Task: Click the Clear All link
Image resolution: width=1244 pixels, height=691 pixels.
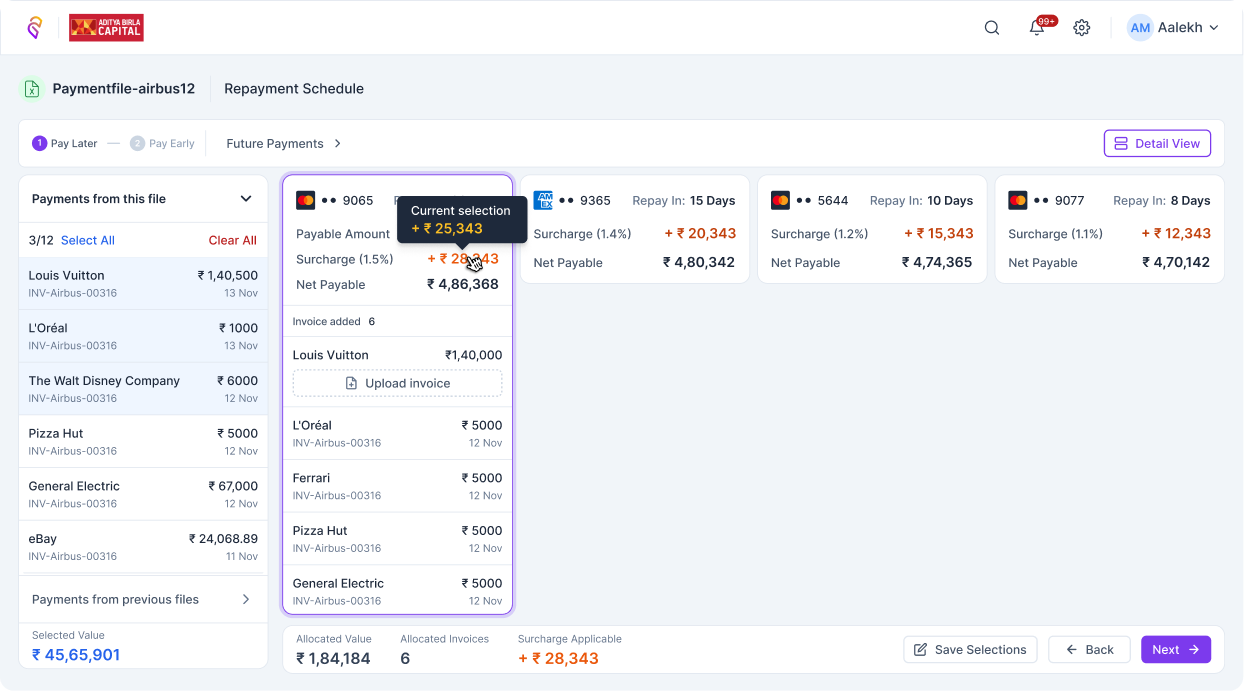Action: pos(233,241)
